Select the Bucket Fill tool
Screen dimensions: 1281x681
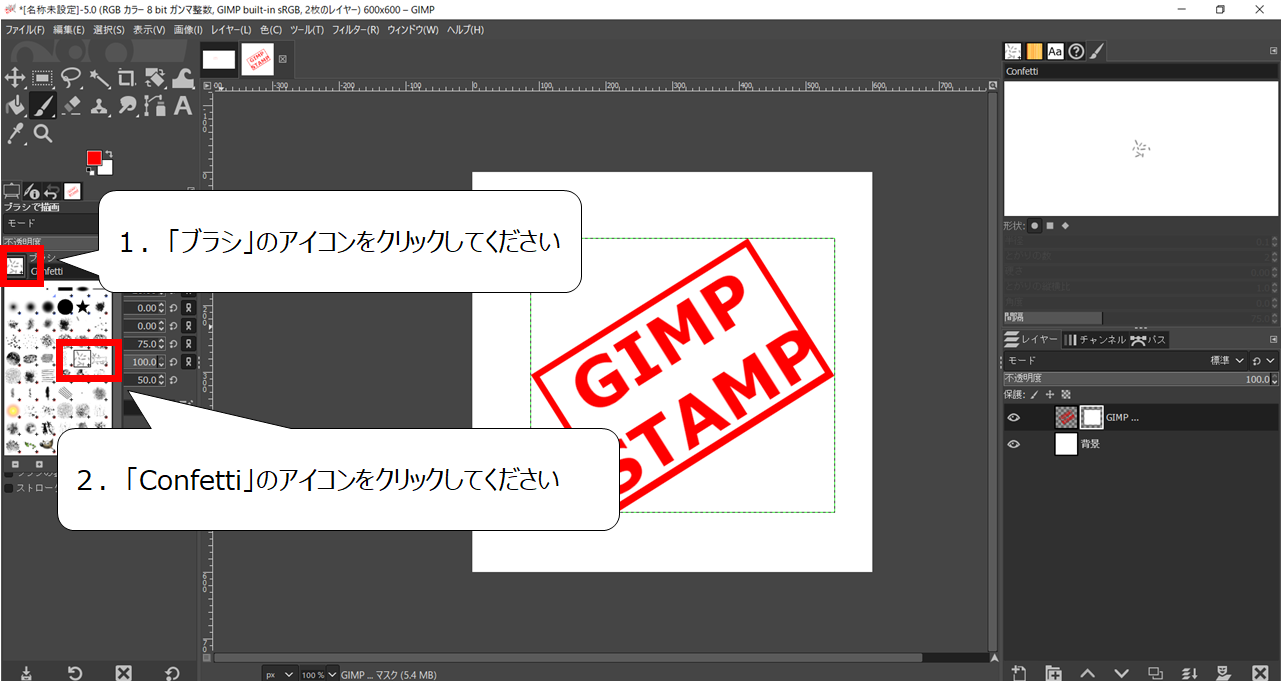[15, 105]
